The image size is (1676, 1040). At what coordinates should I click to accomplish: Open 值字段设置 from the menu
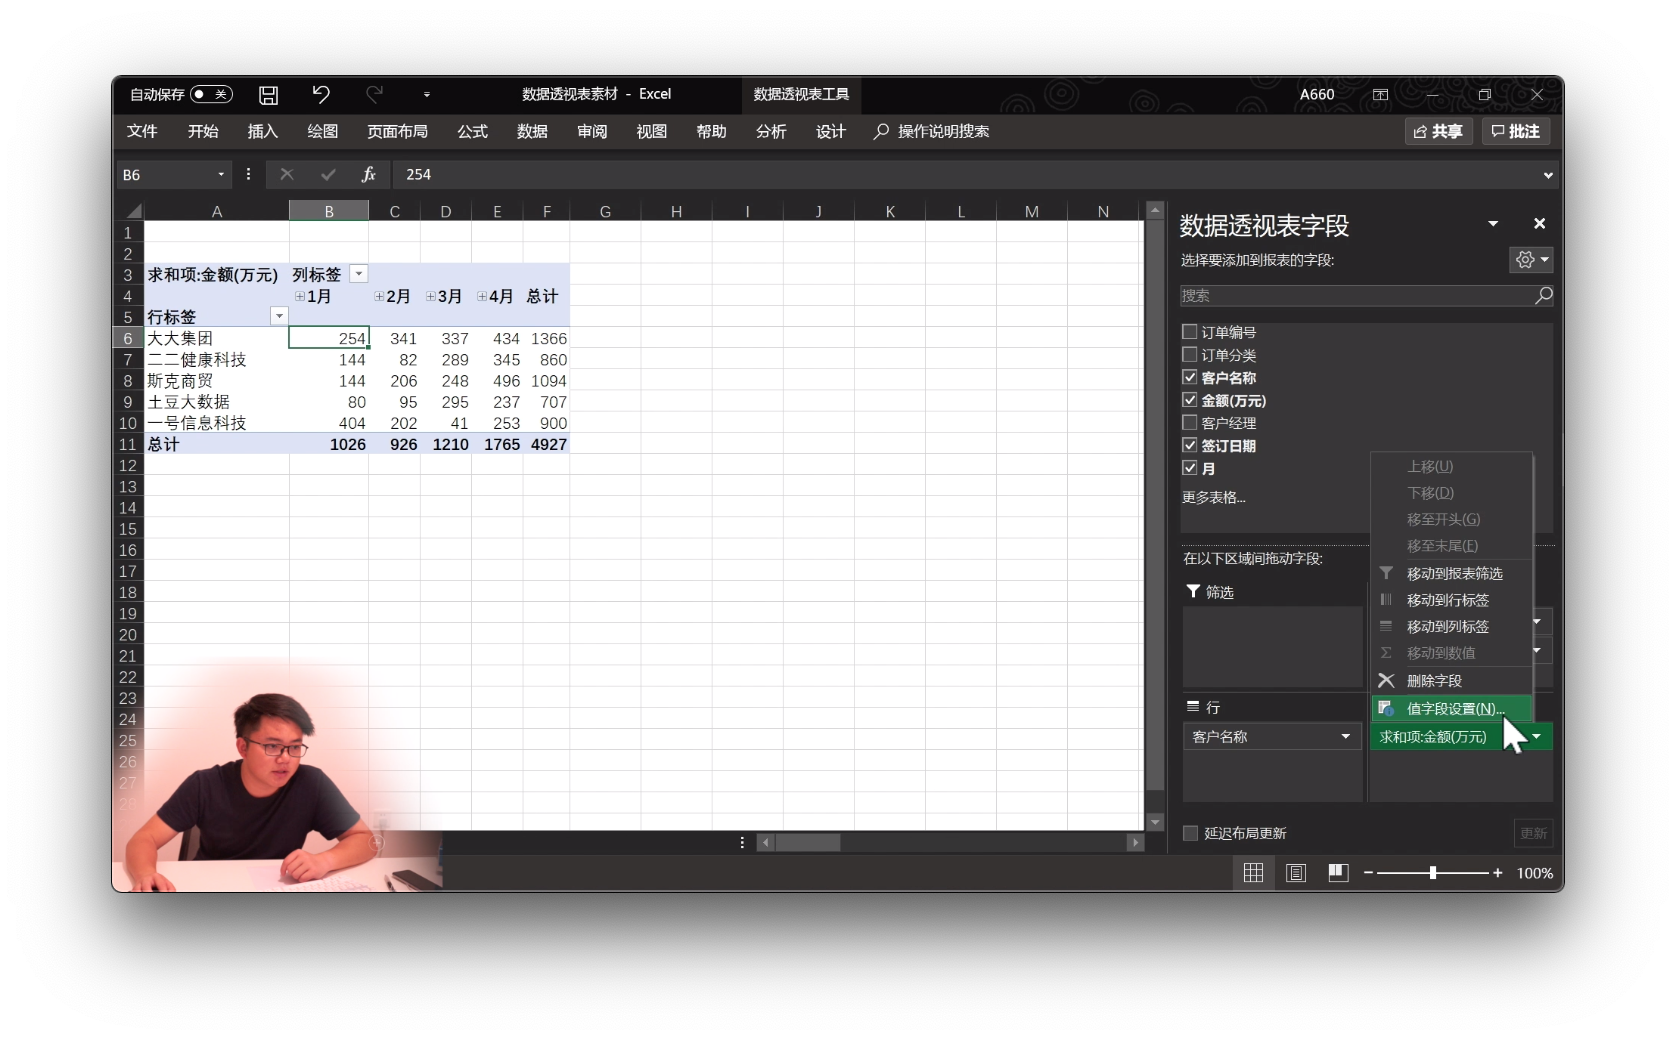[x=1452, y=708]
